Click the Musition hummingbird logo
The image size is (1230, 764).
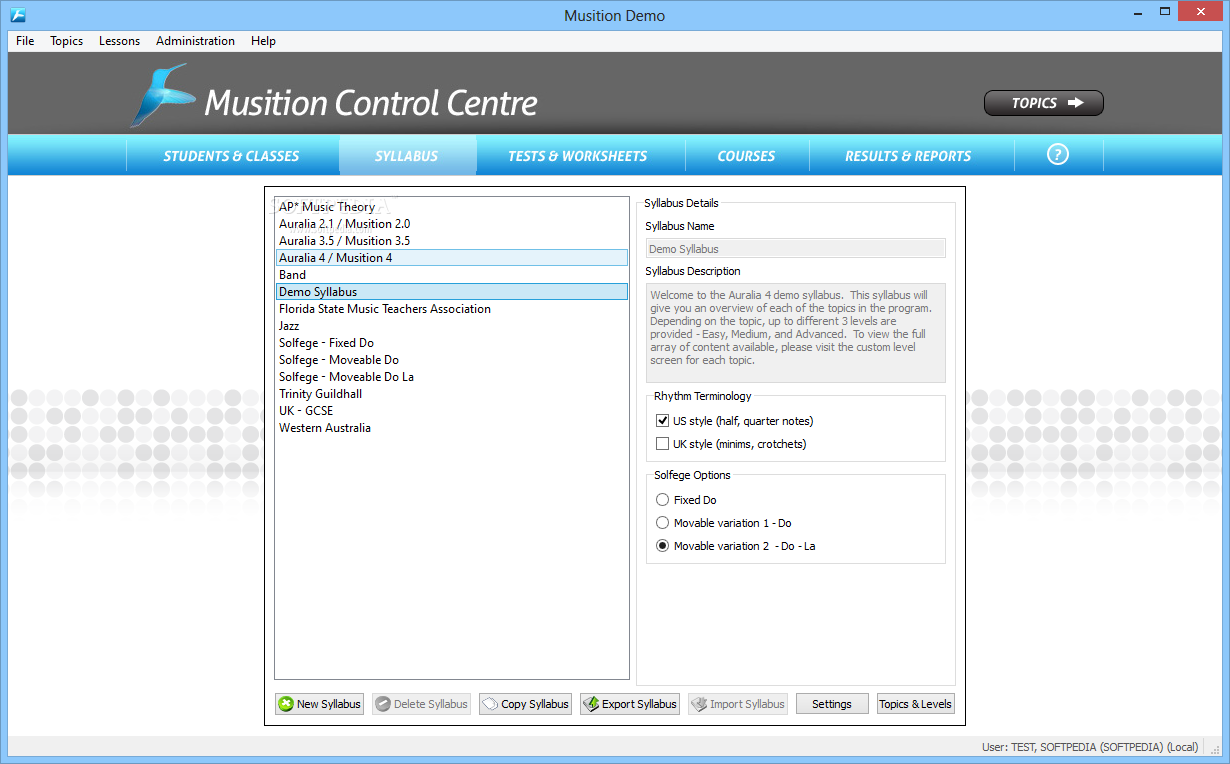point(162,96)
